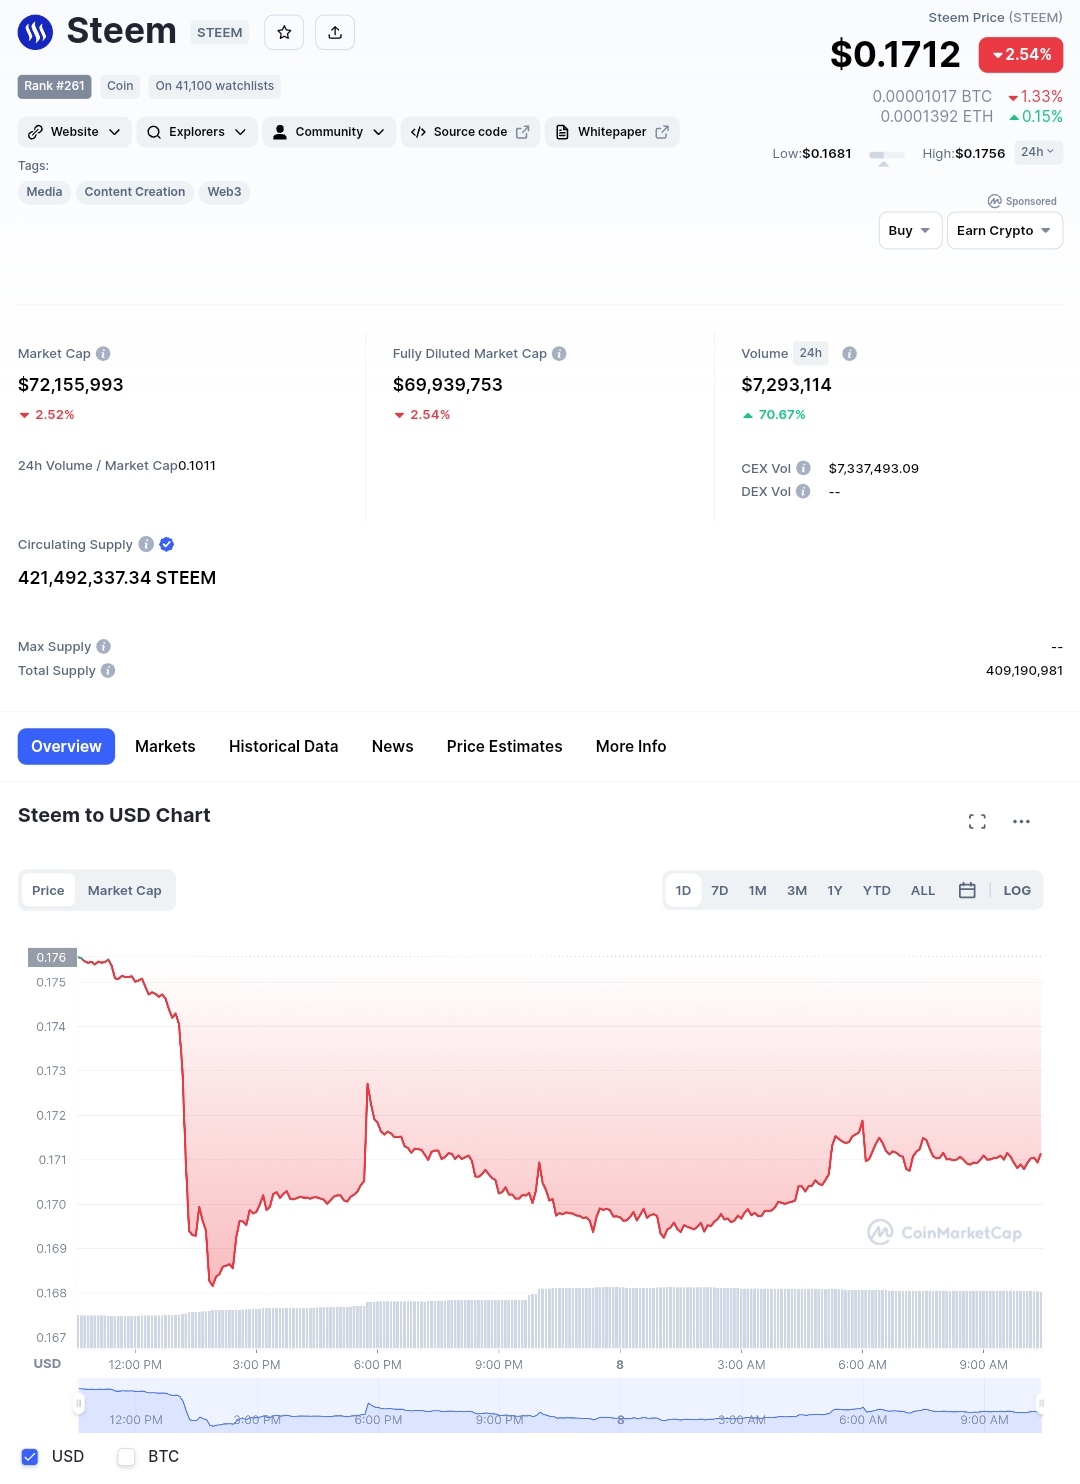
Task: Open chart more options ellipsis
Action: click(1021, 821)
